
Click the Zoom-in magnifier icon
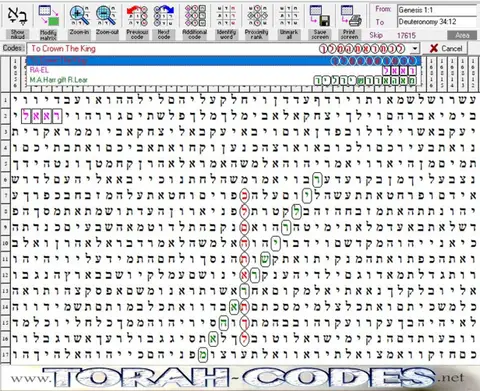(x=79, y=15)
